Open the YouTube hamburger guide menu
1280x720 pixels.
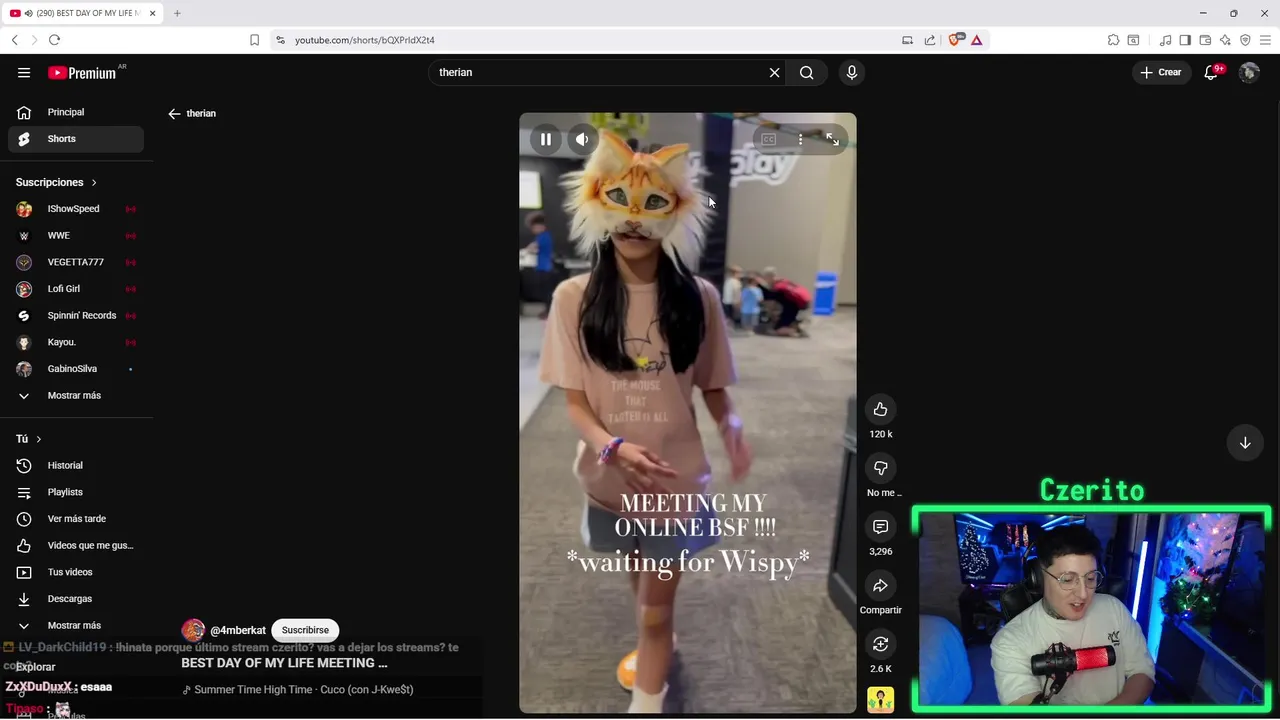click(x=24, y=72)
